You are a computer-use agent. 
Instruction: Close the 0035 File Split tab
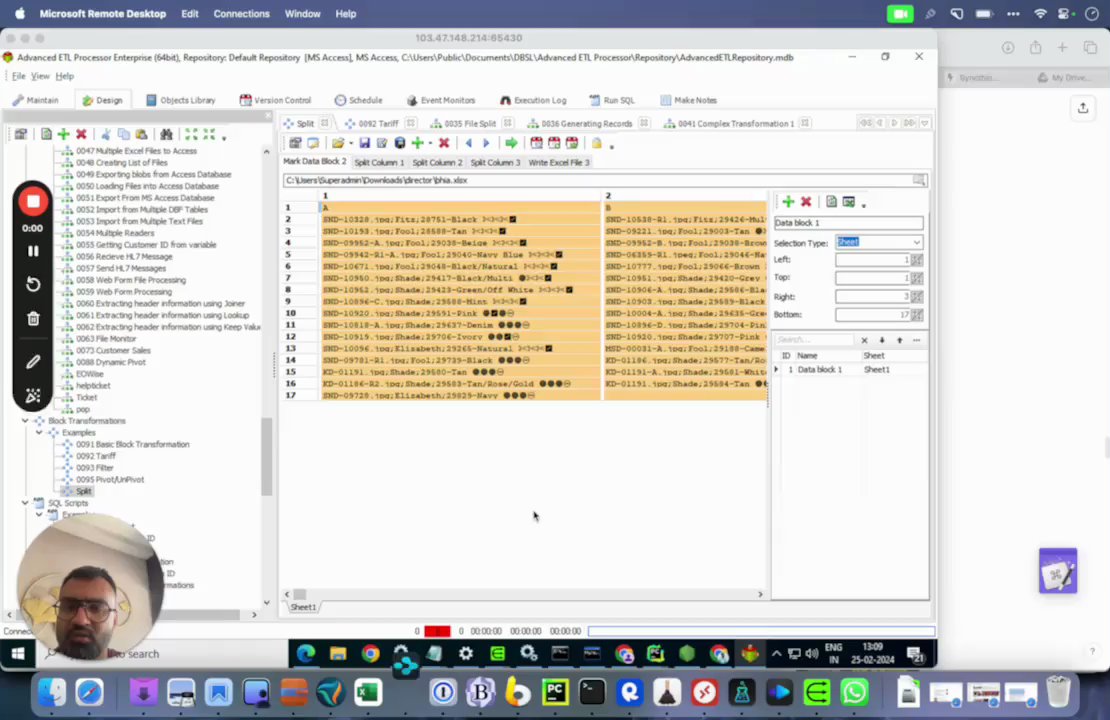point(508,123)
